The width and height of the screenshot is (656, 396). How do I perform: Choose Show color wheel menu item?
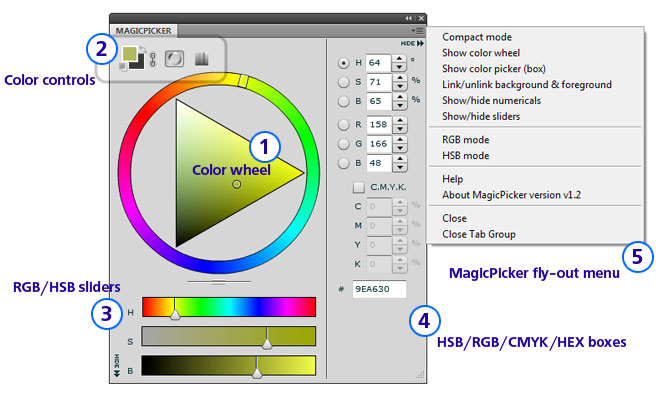coord(481,53)
